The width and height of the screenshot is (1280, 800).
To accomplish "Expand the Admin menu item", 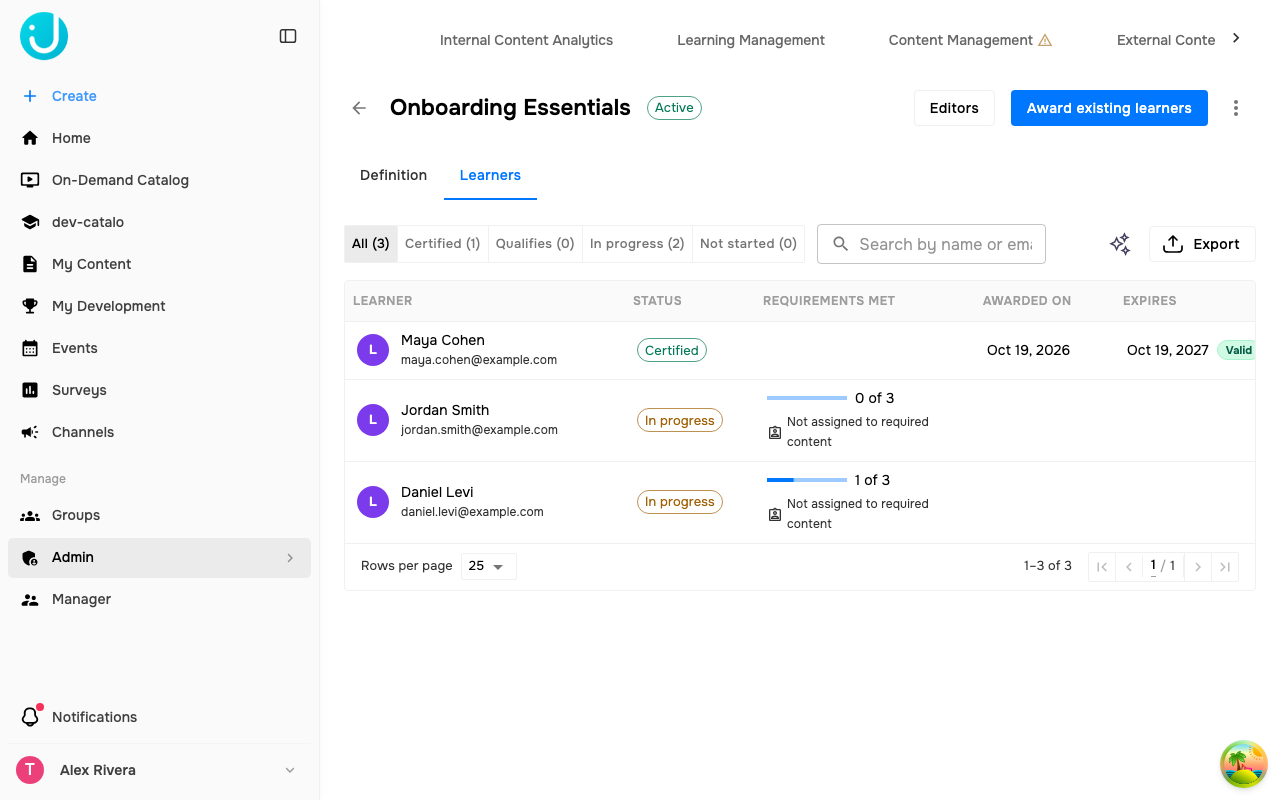I will point(160,557).
